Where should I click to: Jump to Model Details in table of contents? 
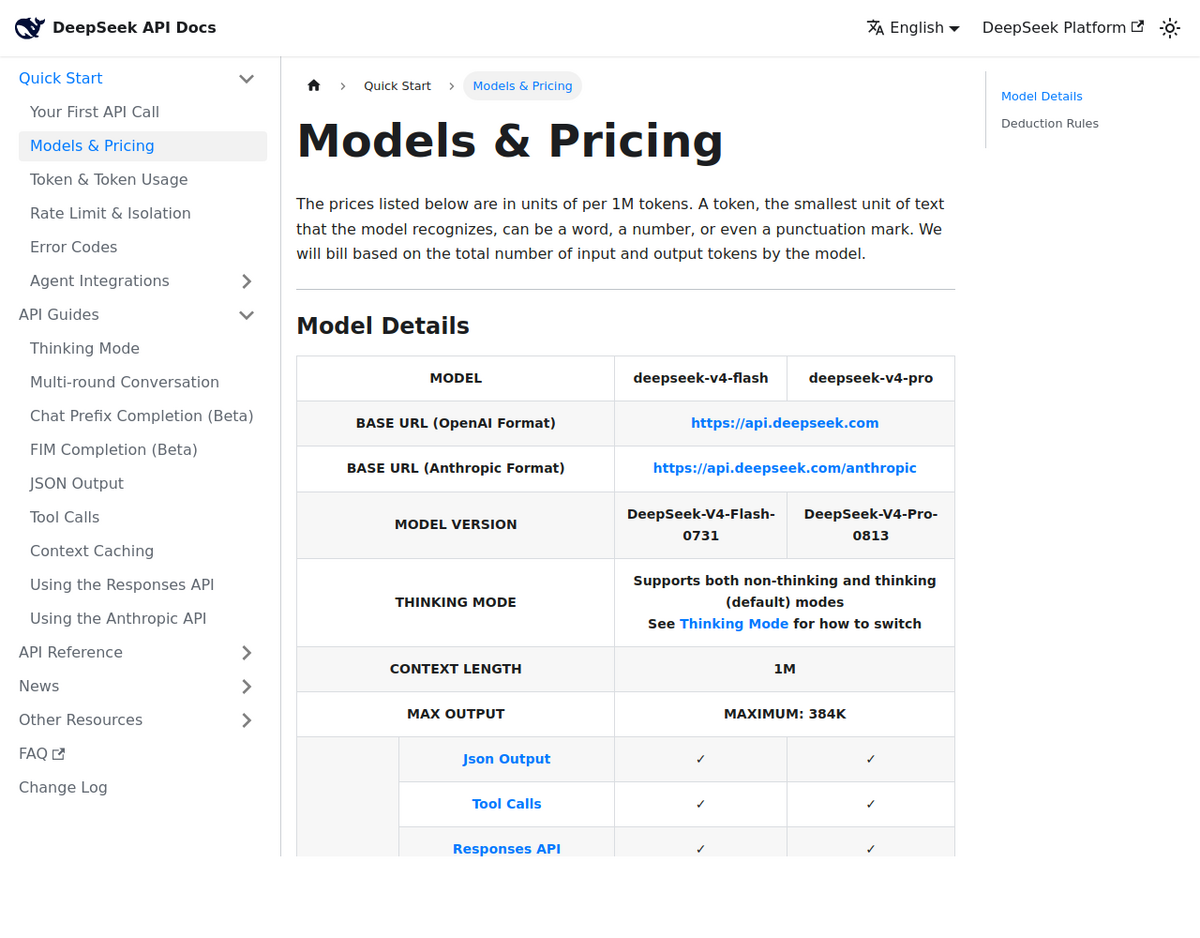[1042, 97]
